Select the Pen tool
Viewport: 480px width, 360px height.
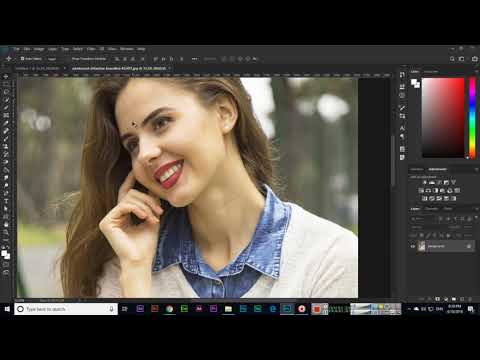click(6, 193)
